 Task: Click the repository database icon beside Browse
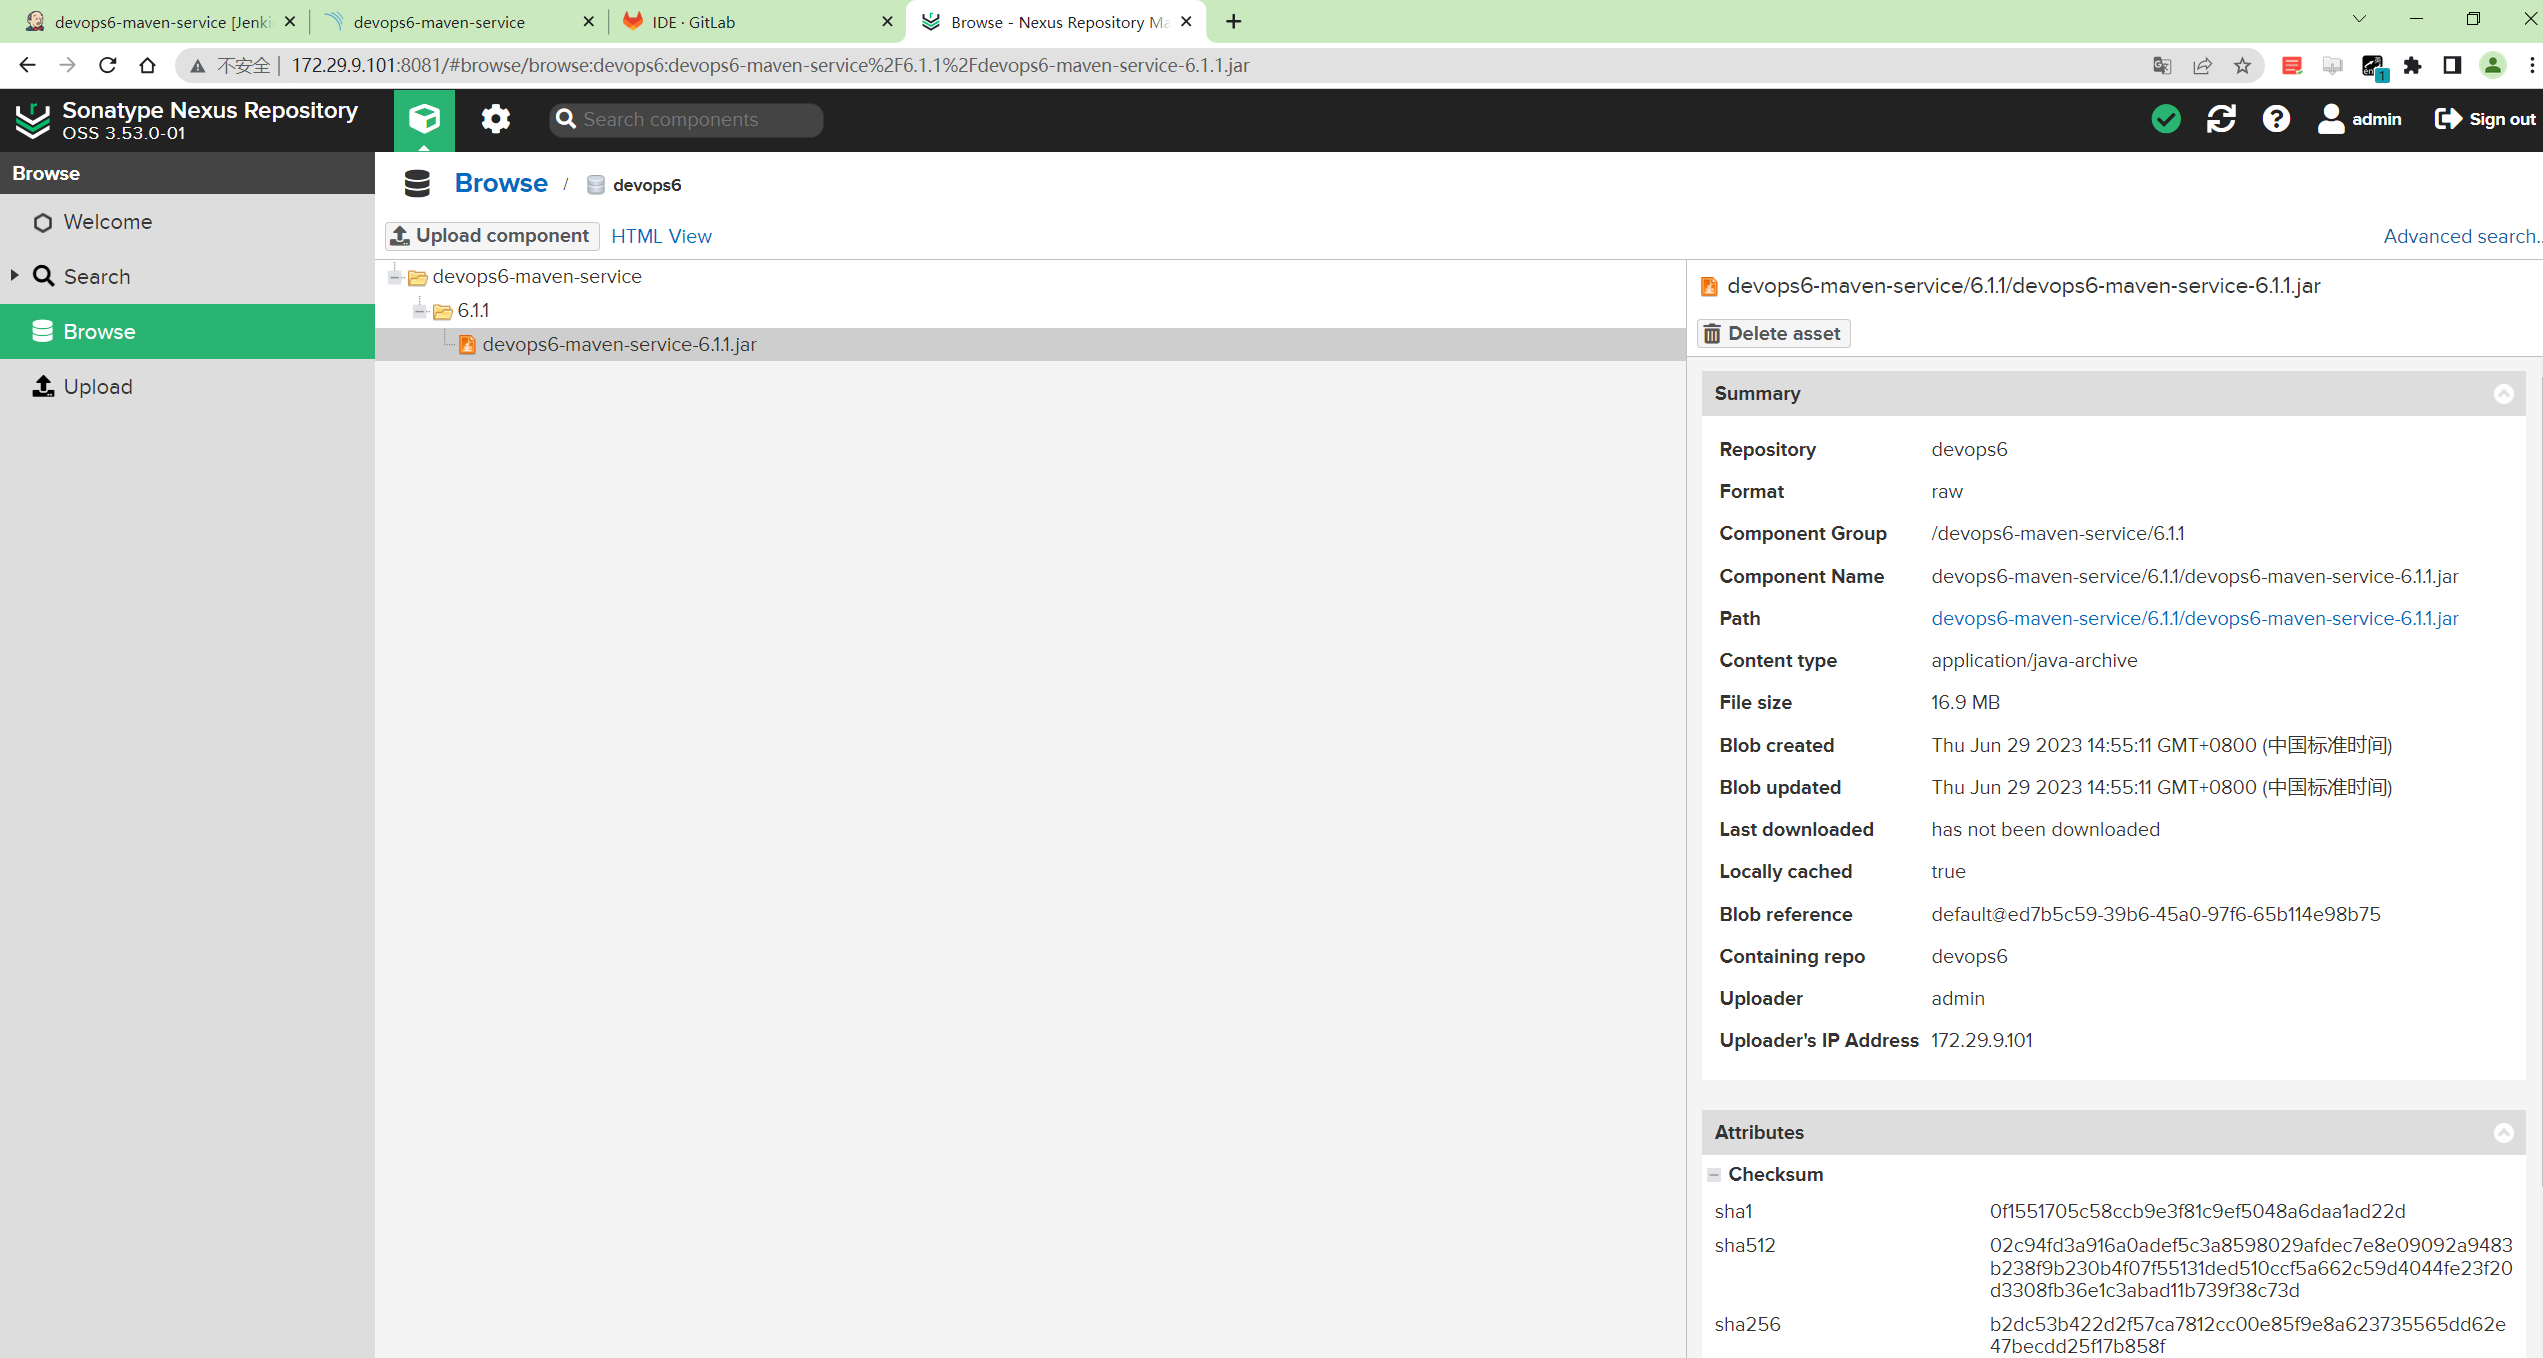pyautogui.click(x=416, y=183)
